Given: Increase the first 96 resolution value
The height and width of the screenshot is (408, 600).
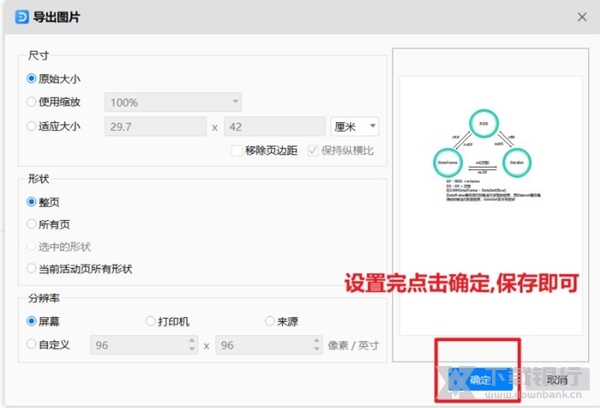Looking at the screenshot, I should [192, 340].
